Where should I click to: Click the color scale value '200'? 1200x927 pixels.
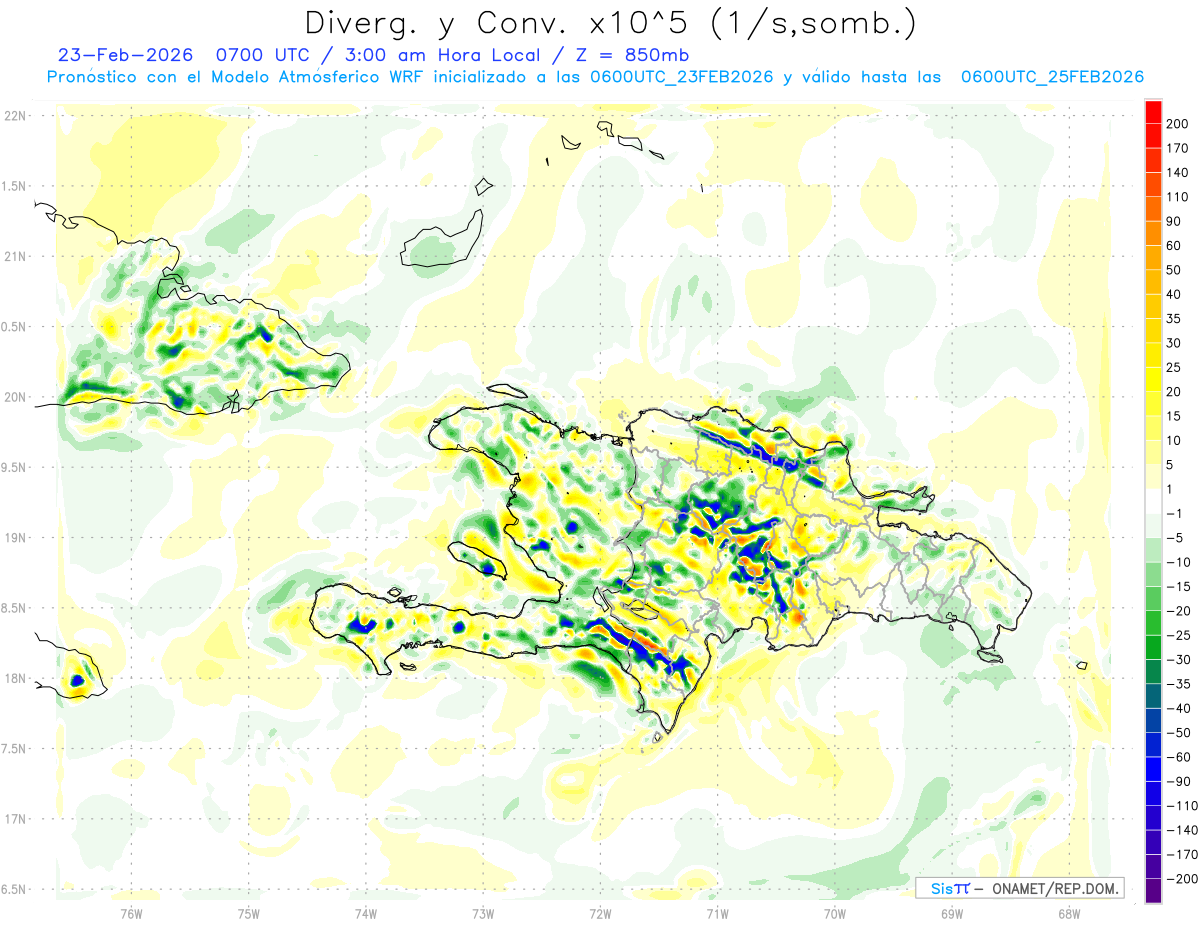click(x=1177, y=124)
